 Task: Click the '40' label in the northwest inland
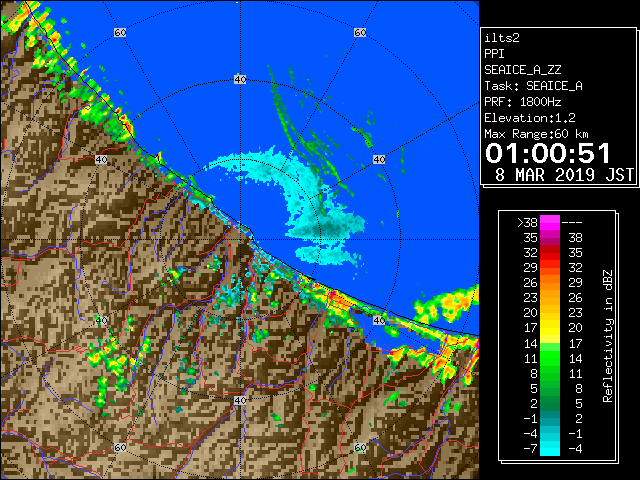101,159
